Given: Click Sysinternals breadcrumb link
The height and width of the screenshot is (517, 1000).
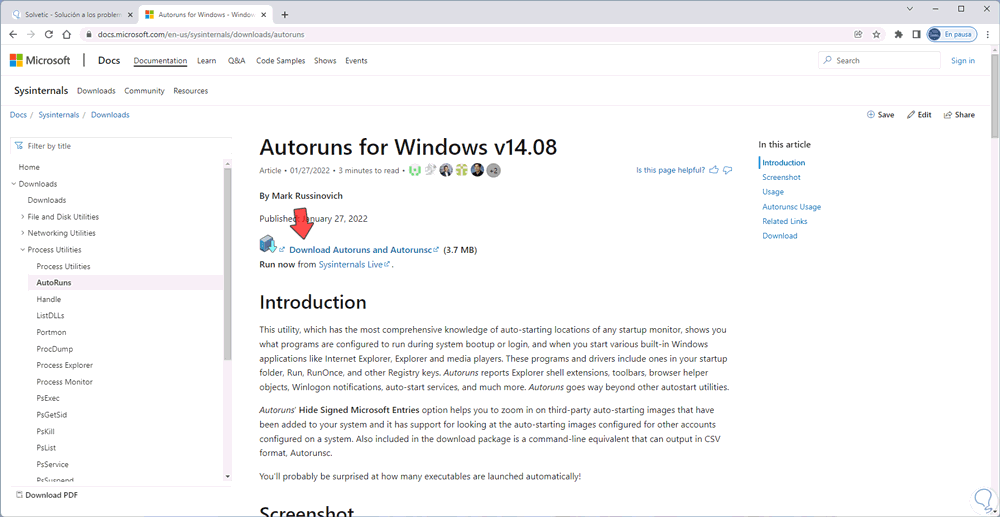Looking at the screenshot, I should [x=59, y=115].
